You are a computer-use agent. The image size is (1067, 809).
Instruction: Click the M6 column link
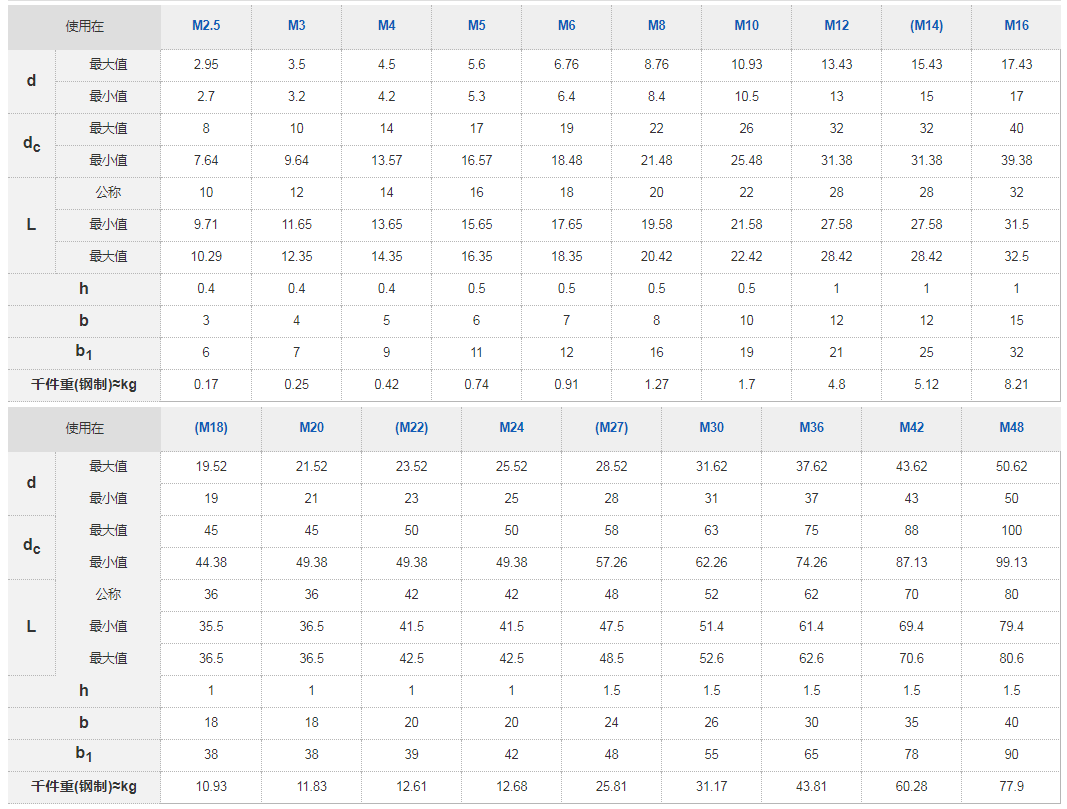(x=566, y=26)
